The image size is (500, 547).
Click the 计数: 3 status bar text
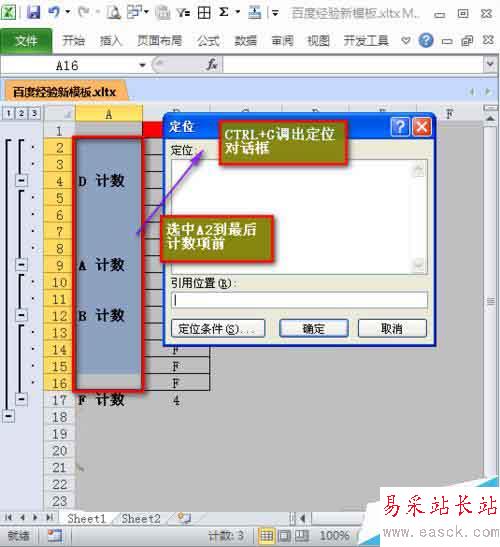pos(226,535)
